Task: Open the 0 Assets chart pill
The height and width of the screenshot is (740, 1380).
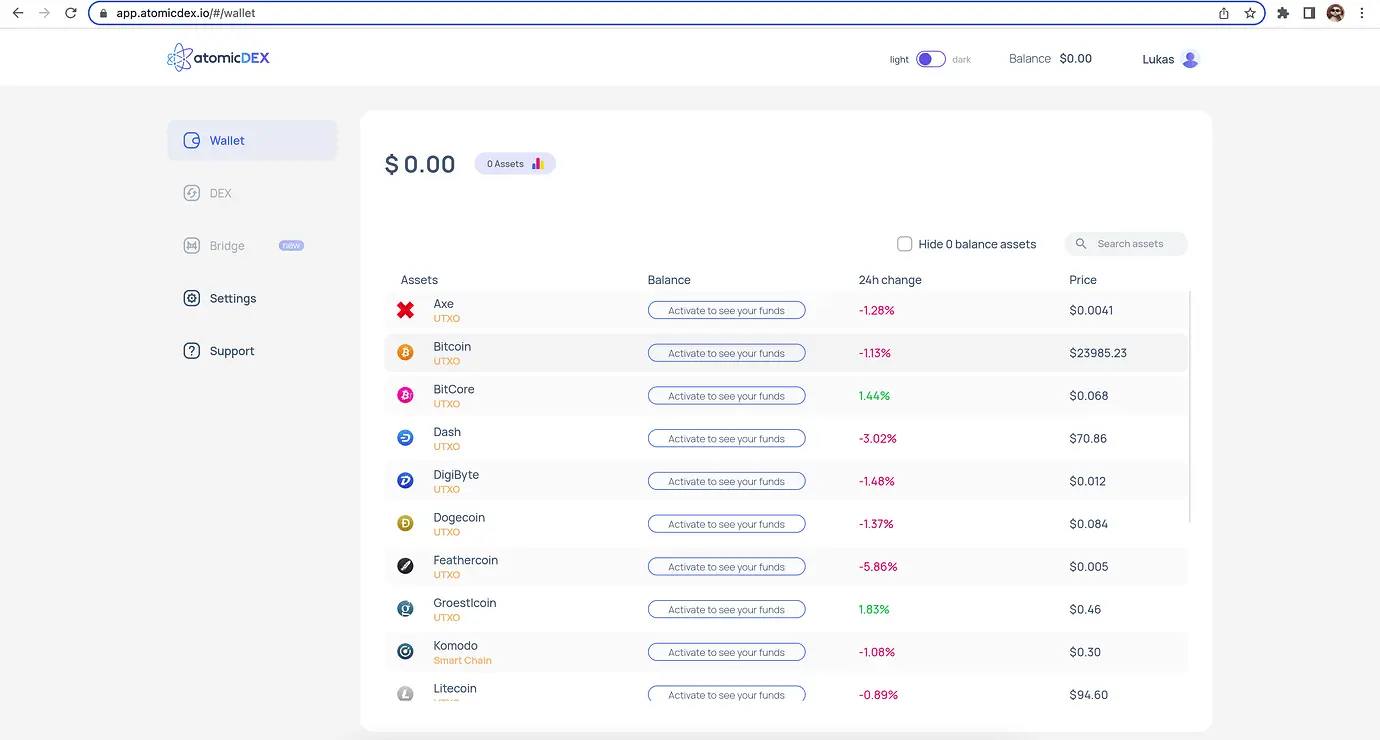Action: pyautogui.click(x=515, y=164)
